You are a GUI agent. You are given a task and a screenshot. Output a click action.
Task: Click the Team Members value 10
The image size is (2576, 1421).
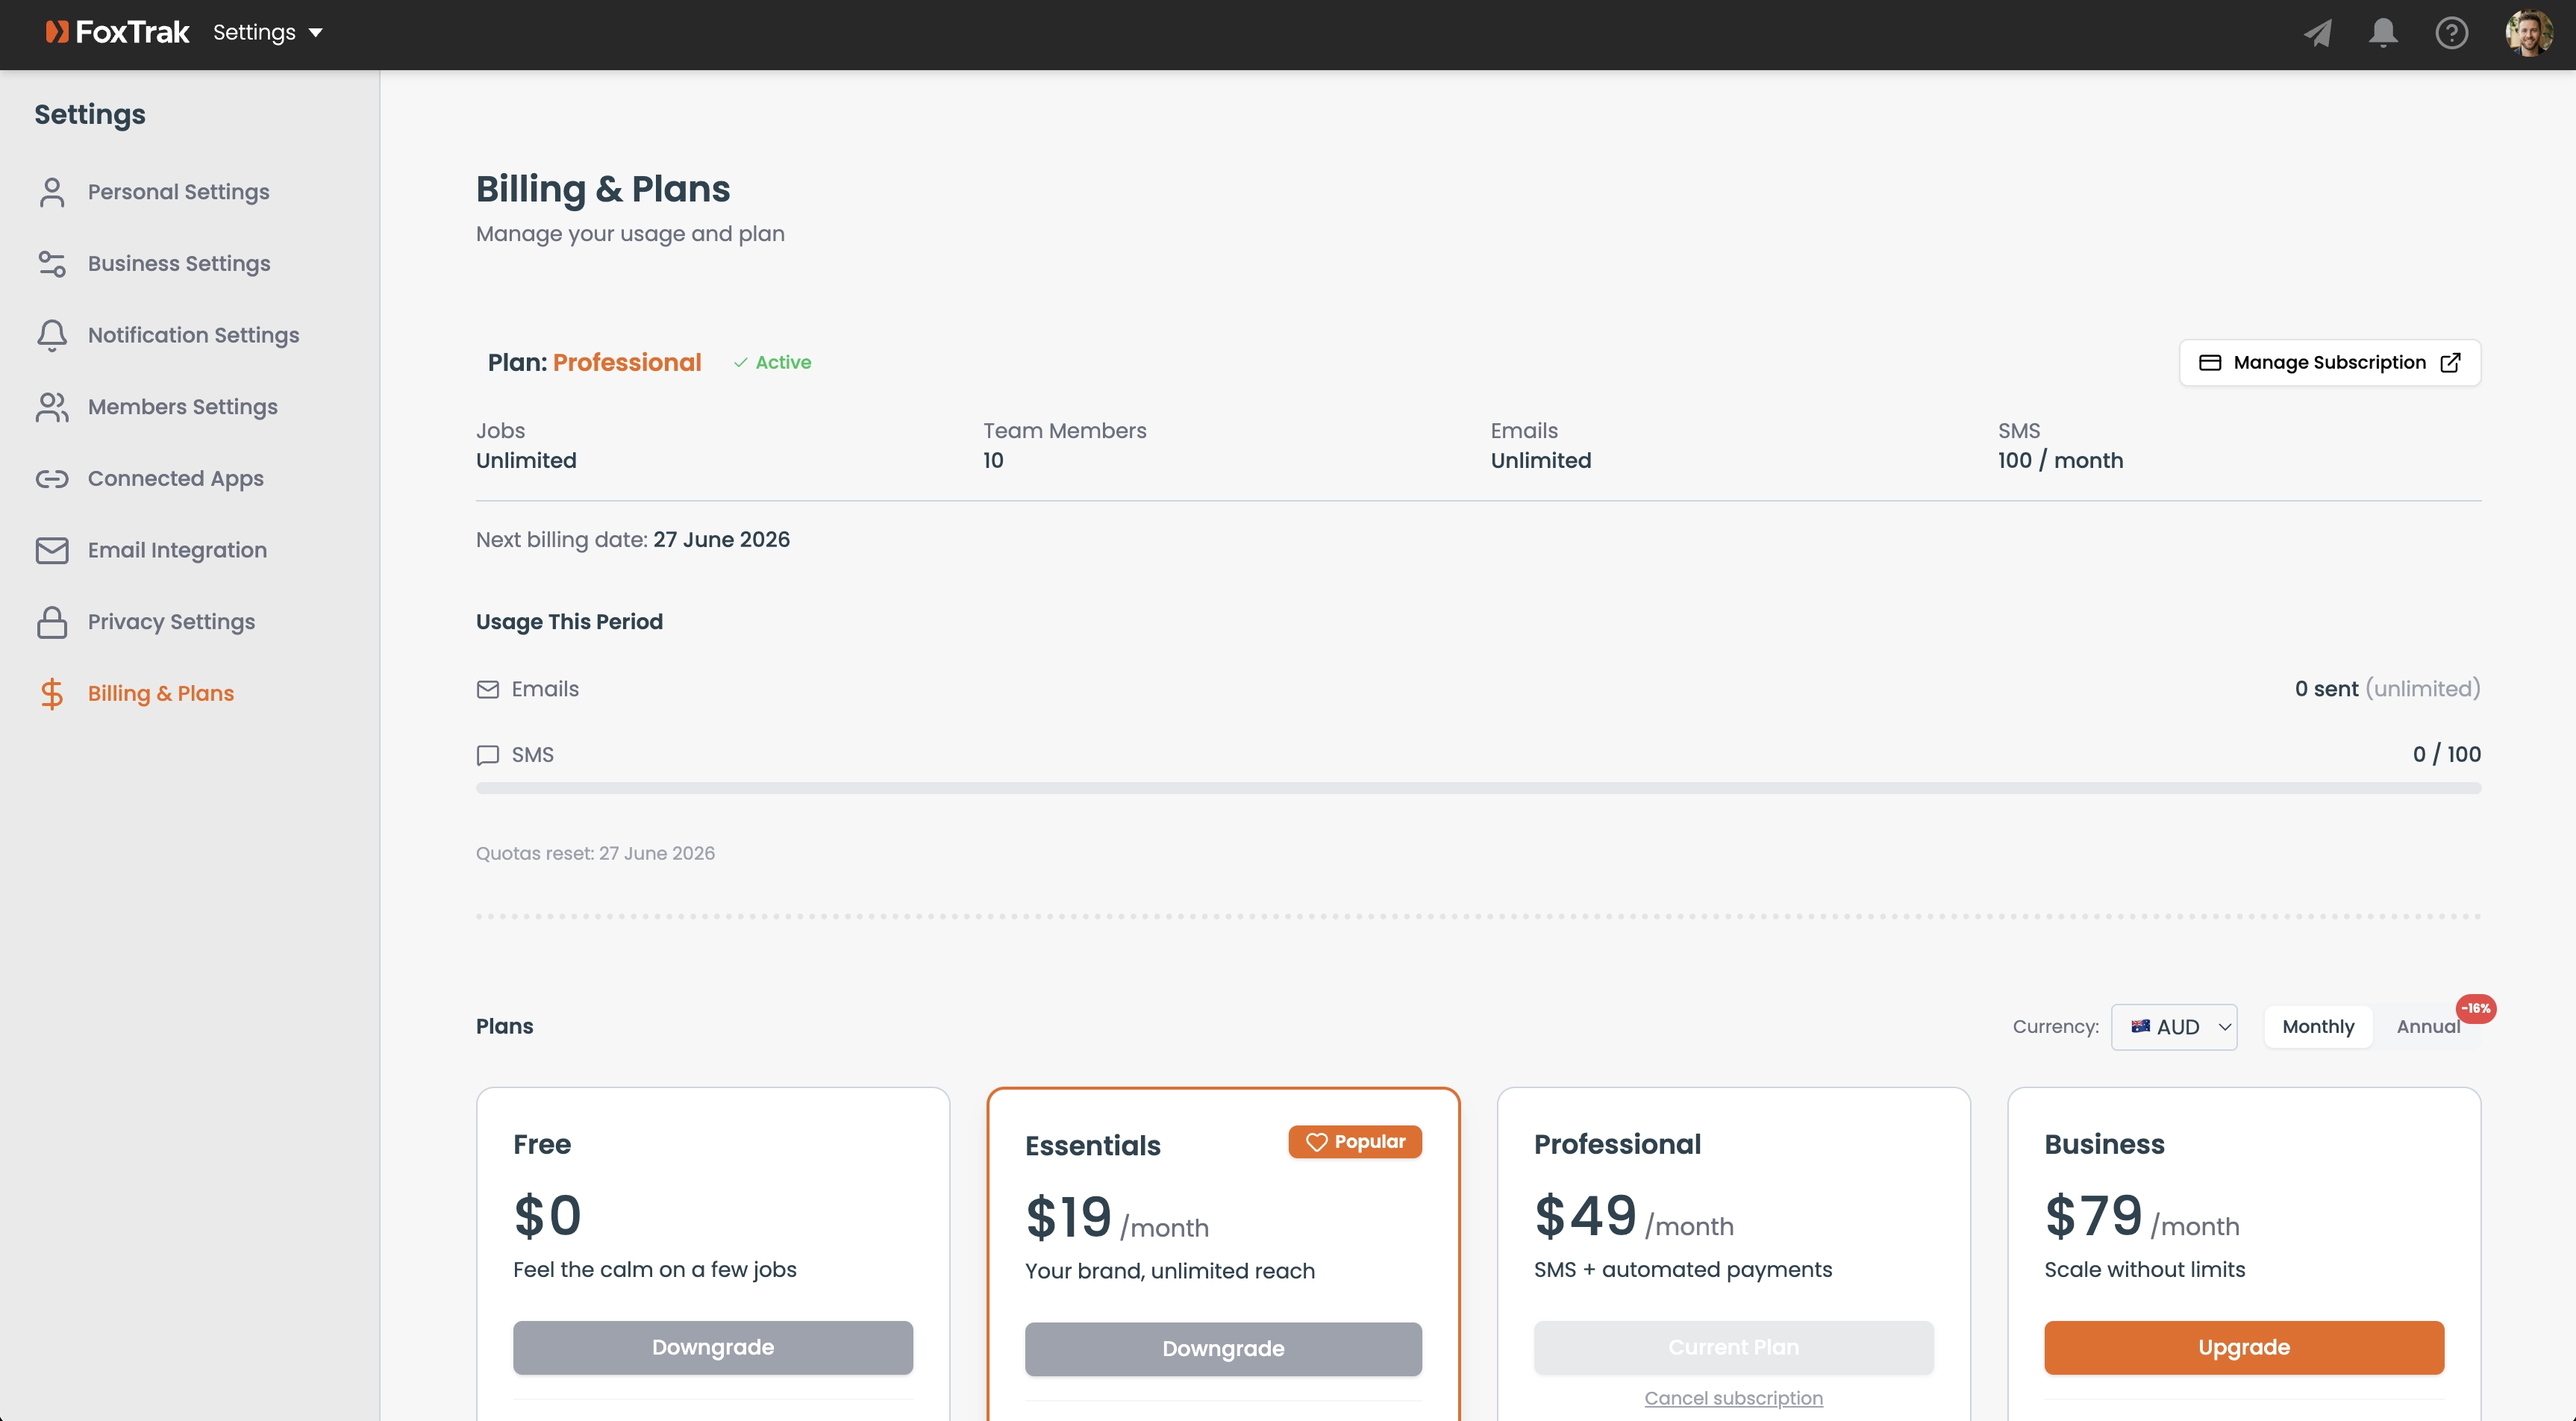(x=993, y=461)
